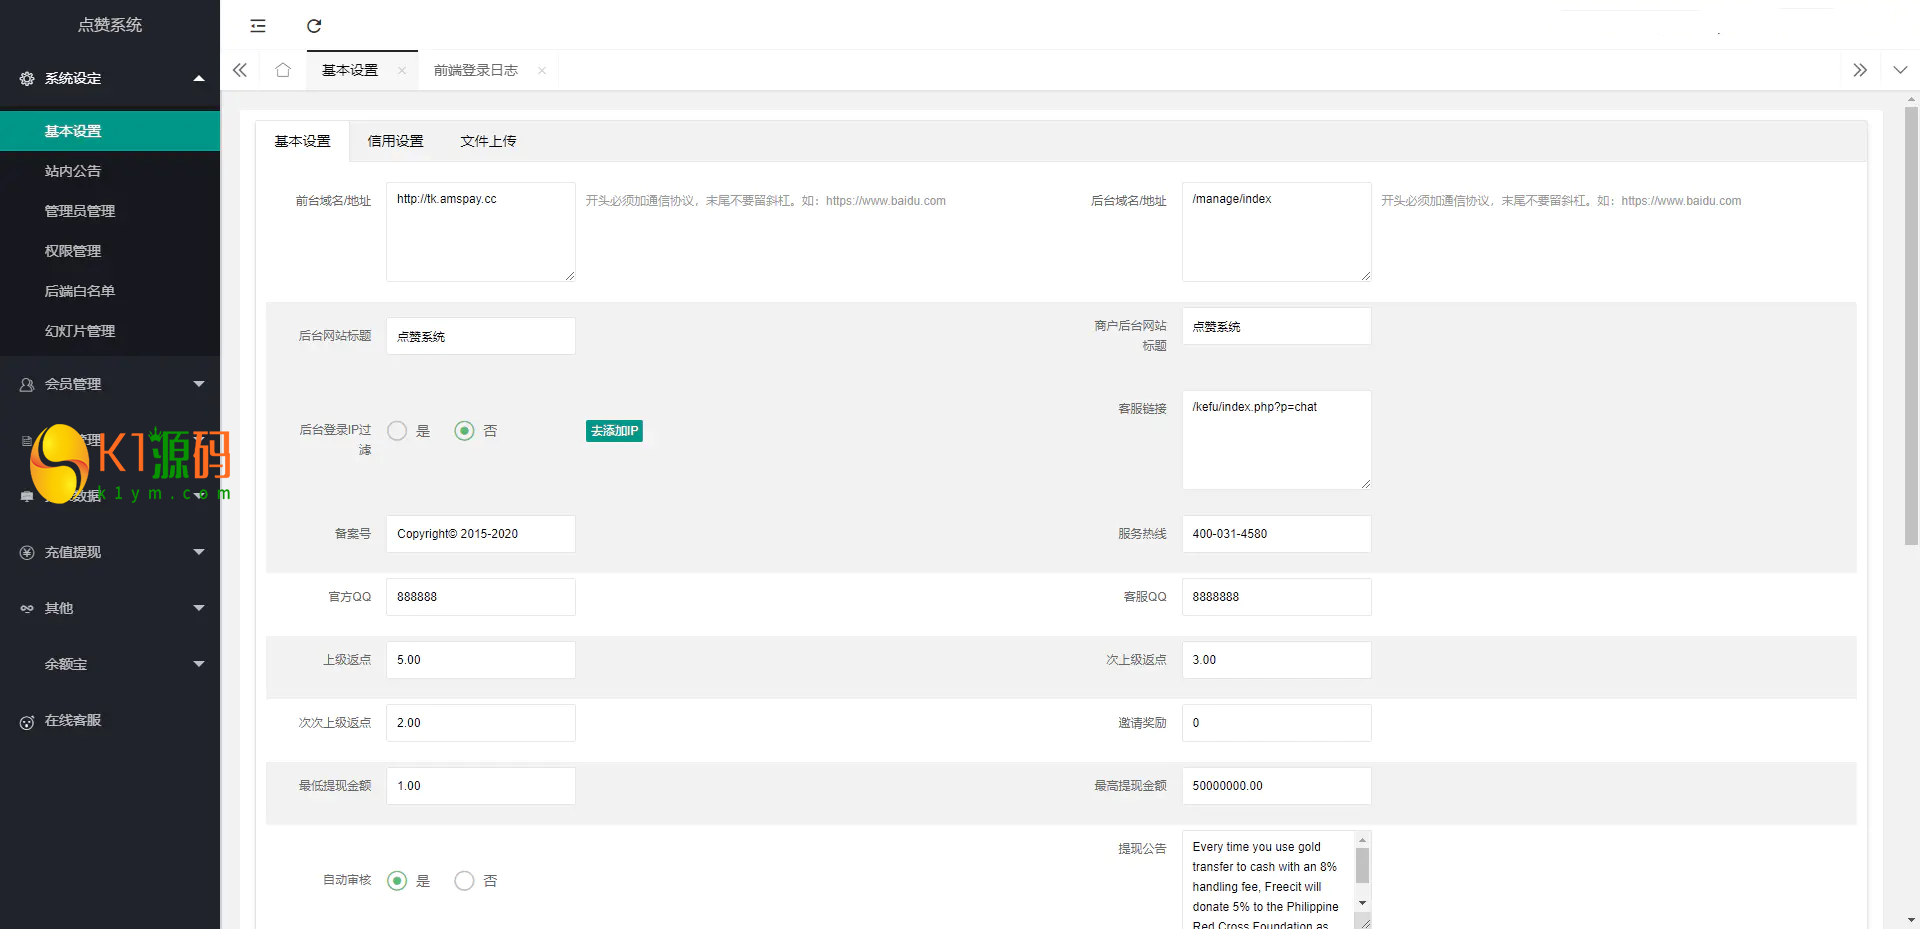Click the 其他 link icon
The width and height of the screenshot is (1920, 929).
[27, 608]
